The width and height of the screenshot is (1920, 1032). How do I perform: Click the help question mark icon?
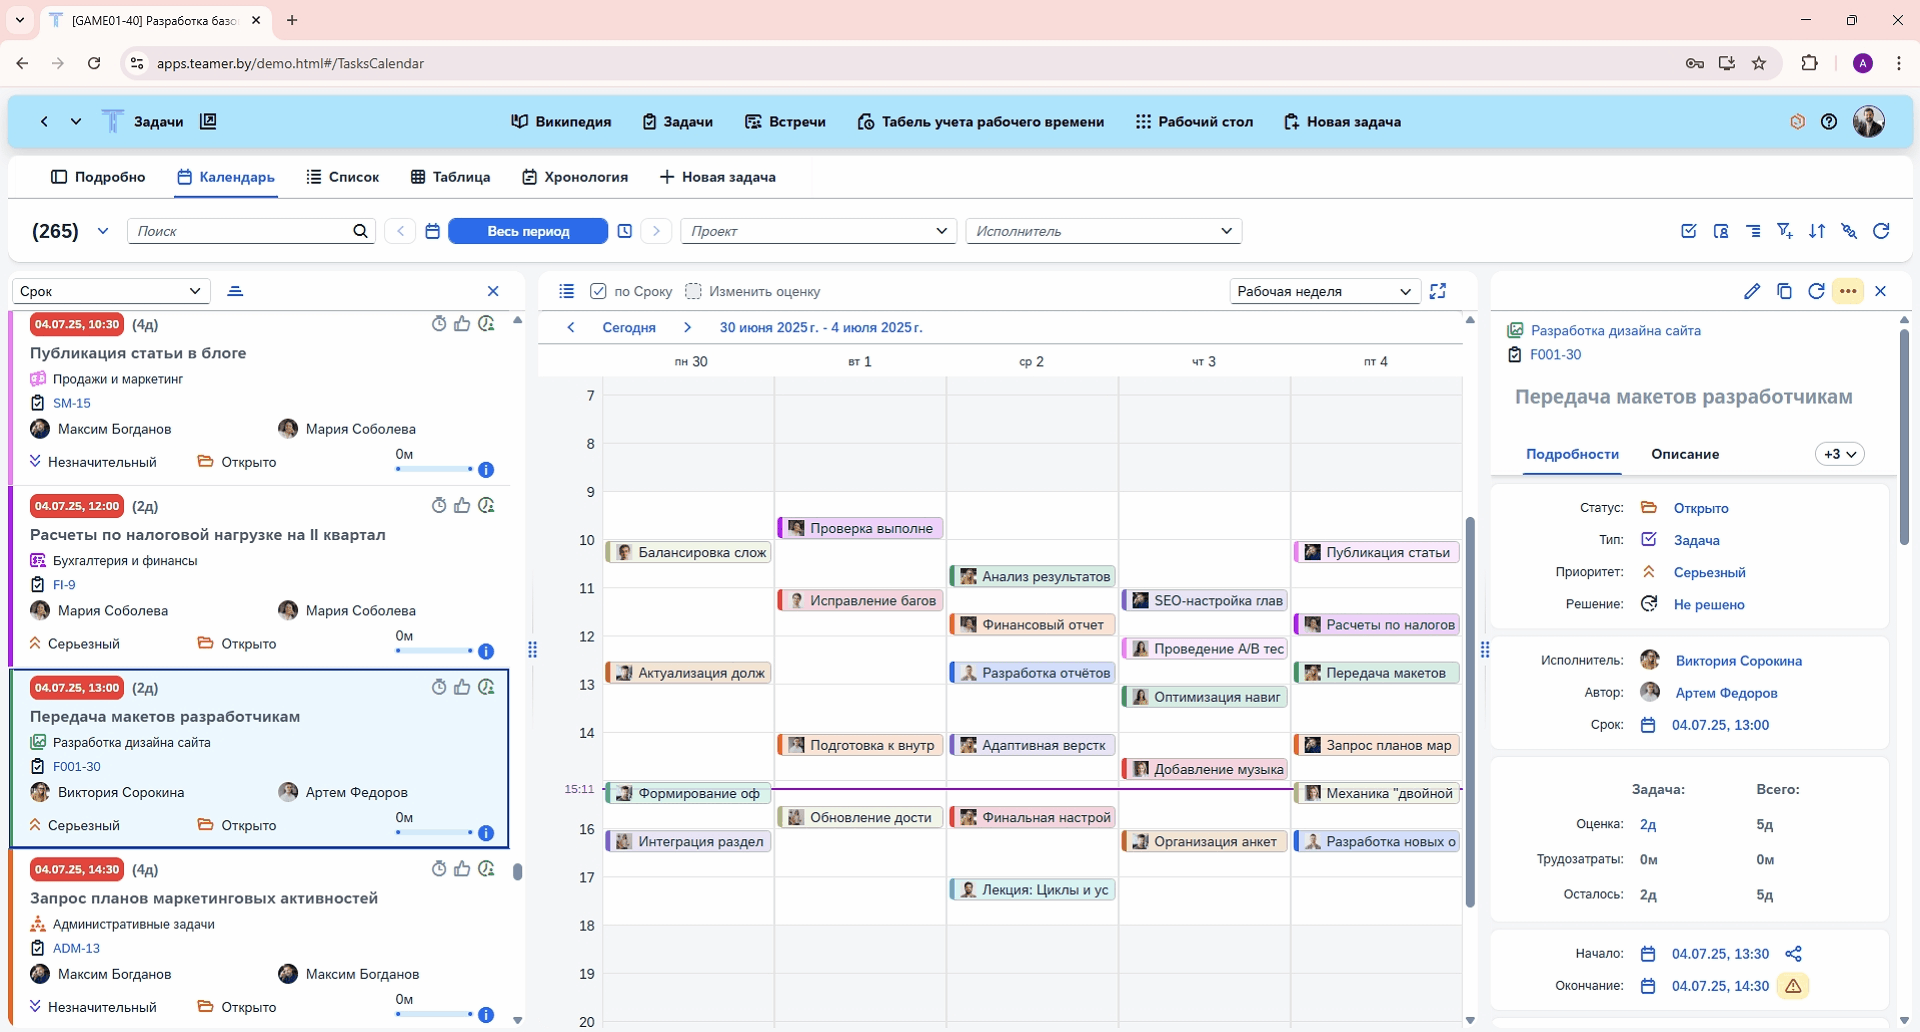1829,122
